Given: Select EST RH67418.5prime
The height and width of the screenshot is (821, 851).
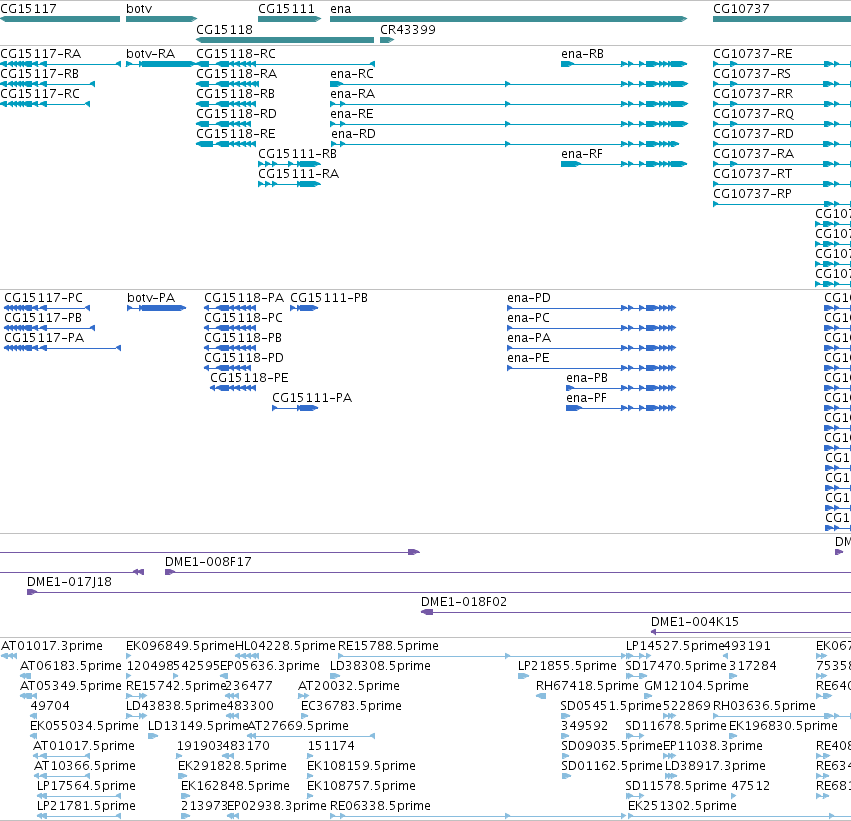Looking at the screenshot, I should pyautogui.click(x=541, y=696).
